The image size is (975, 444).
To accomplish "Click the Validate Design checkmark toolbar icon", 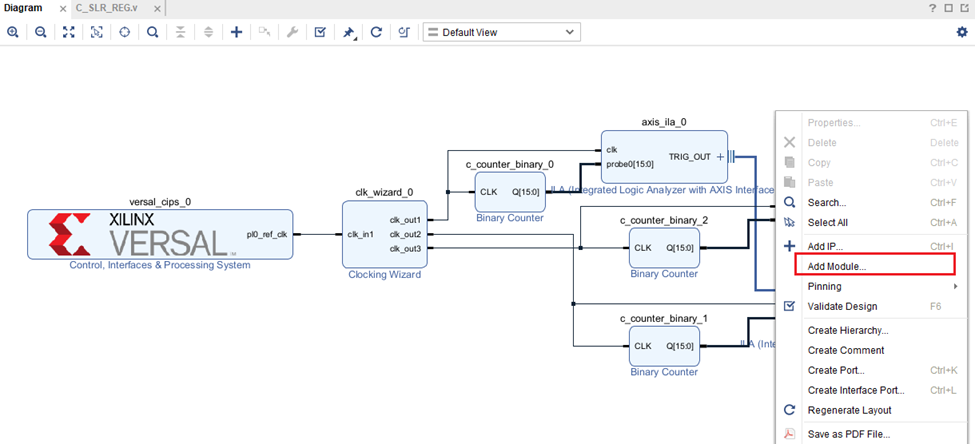I will (x=320, y=32).
